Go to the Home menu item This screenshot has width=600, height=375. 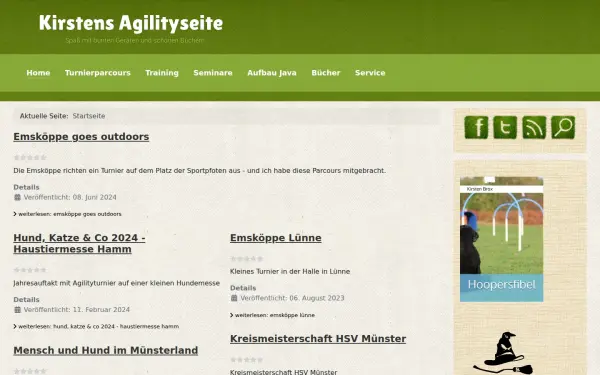pos(38,73)
